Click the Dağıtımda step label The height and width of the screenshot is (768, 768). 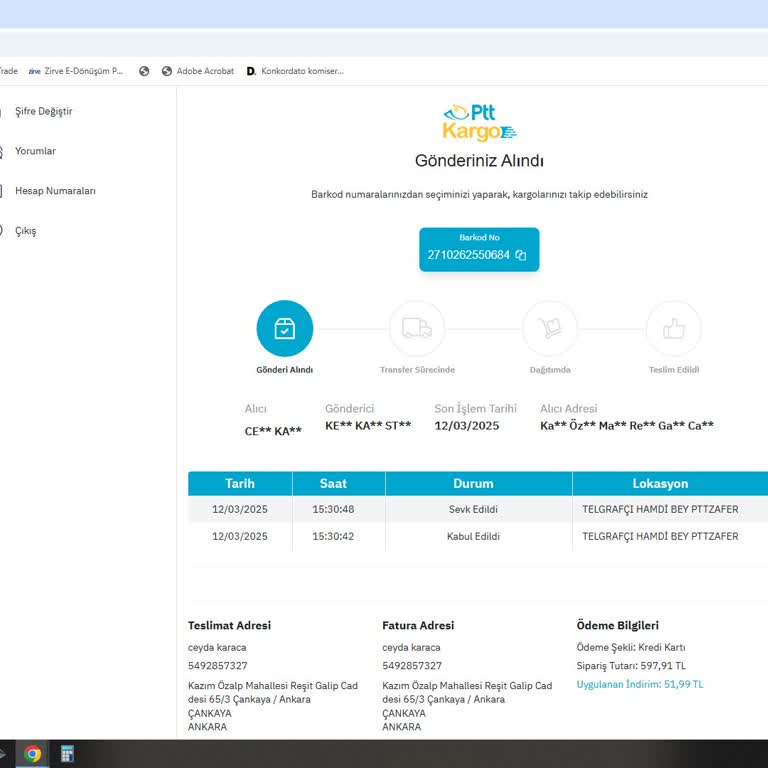(x=550, y=370)
